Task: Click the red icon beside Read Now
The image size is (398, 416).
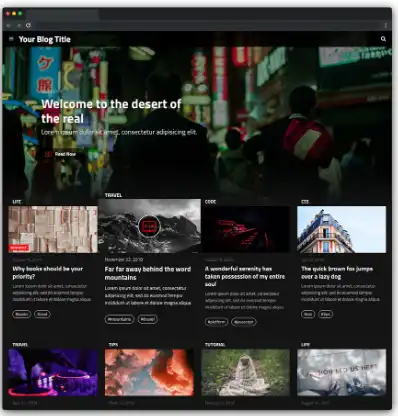Action: (49, 154)
